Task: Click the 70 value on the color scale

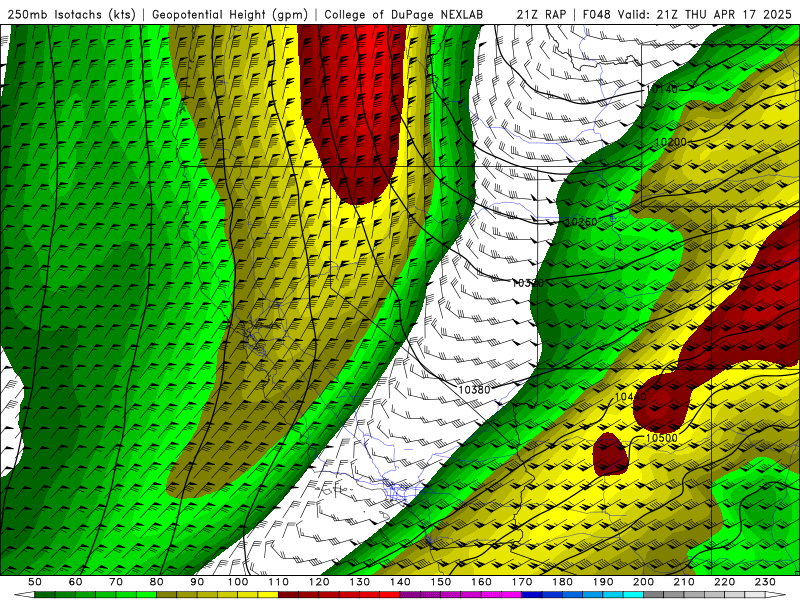Action: click(116, 582)
